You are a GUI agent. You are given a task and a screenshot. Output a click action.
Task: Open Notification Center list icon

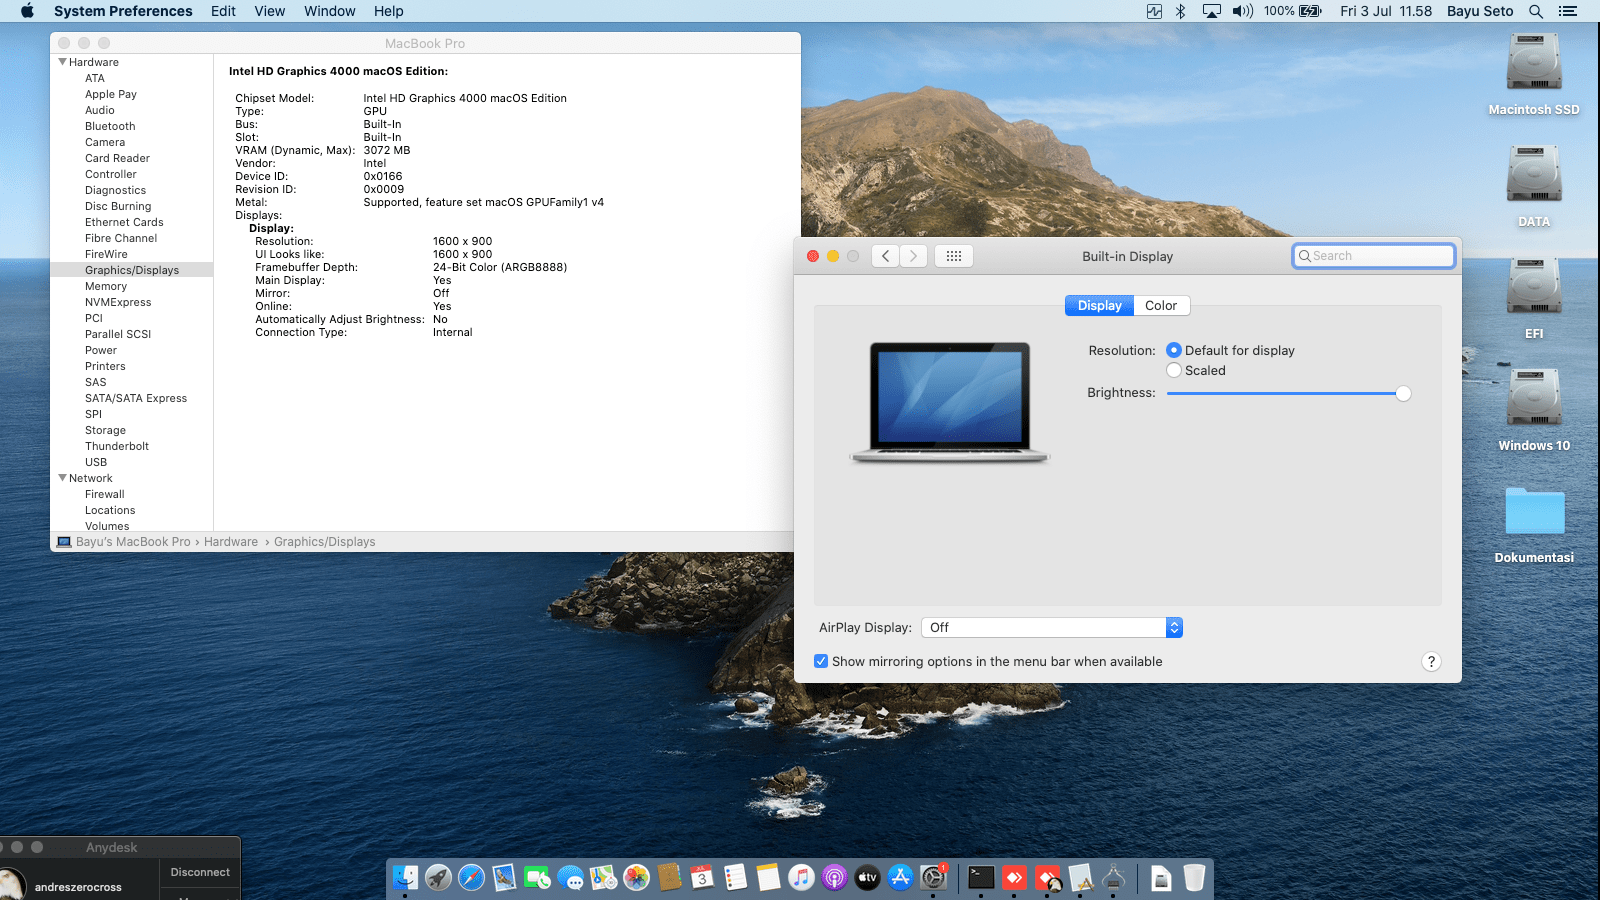[1567, 11]
